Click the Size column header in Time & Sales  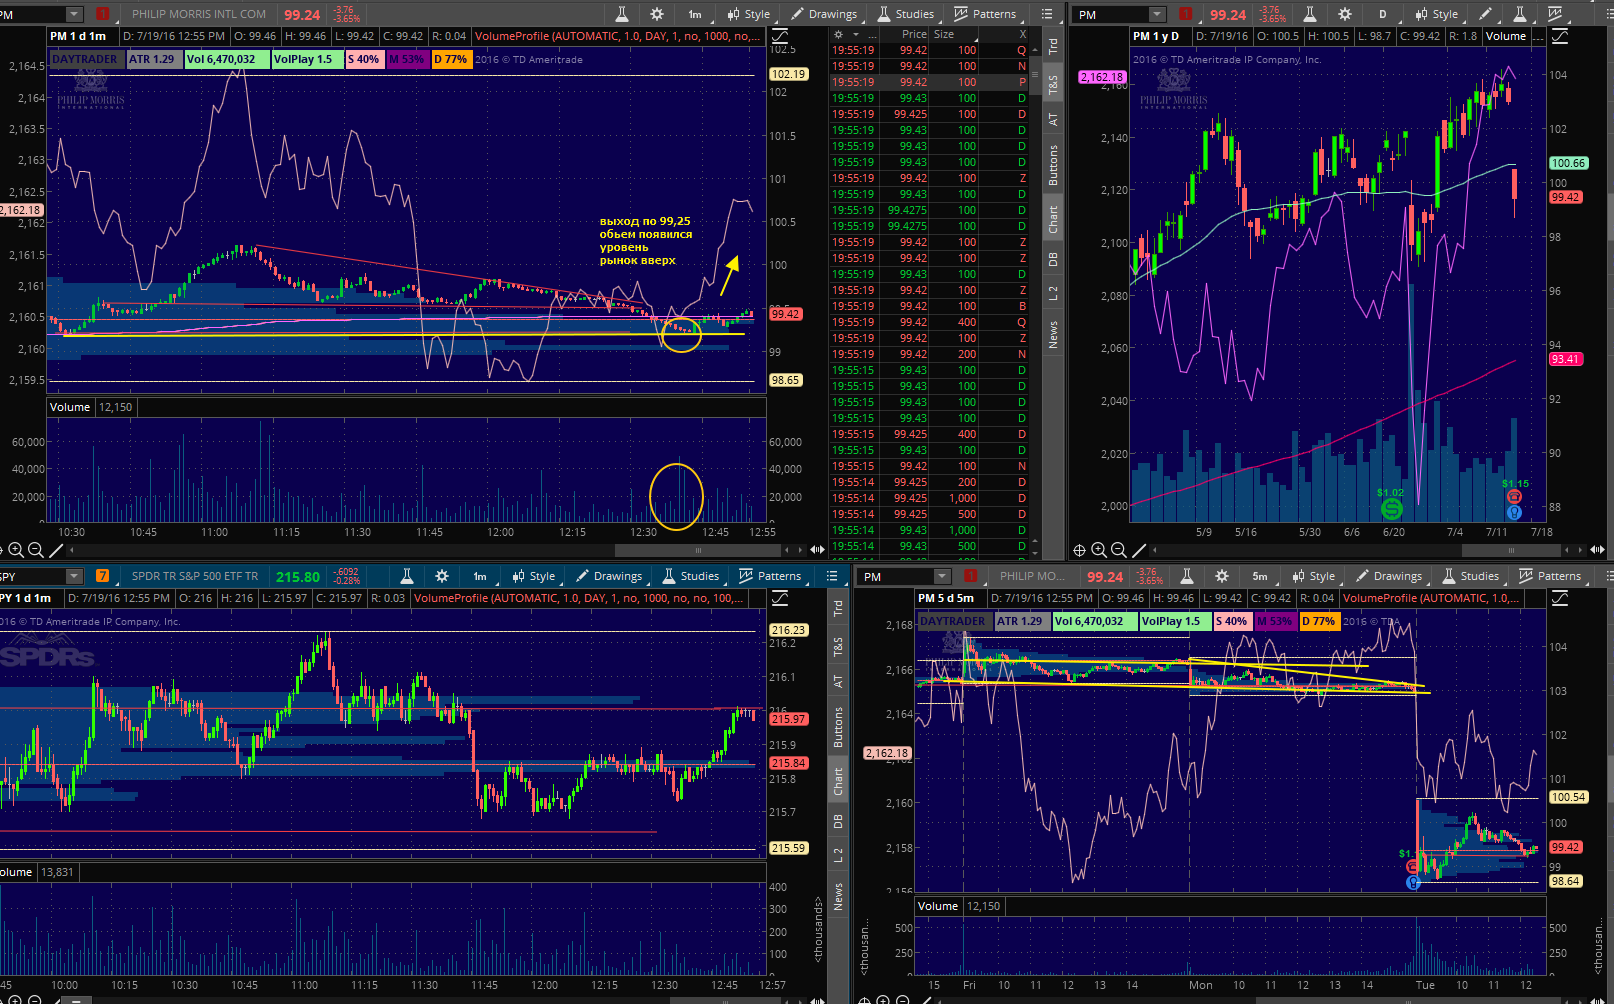[944, 34]
